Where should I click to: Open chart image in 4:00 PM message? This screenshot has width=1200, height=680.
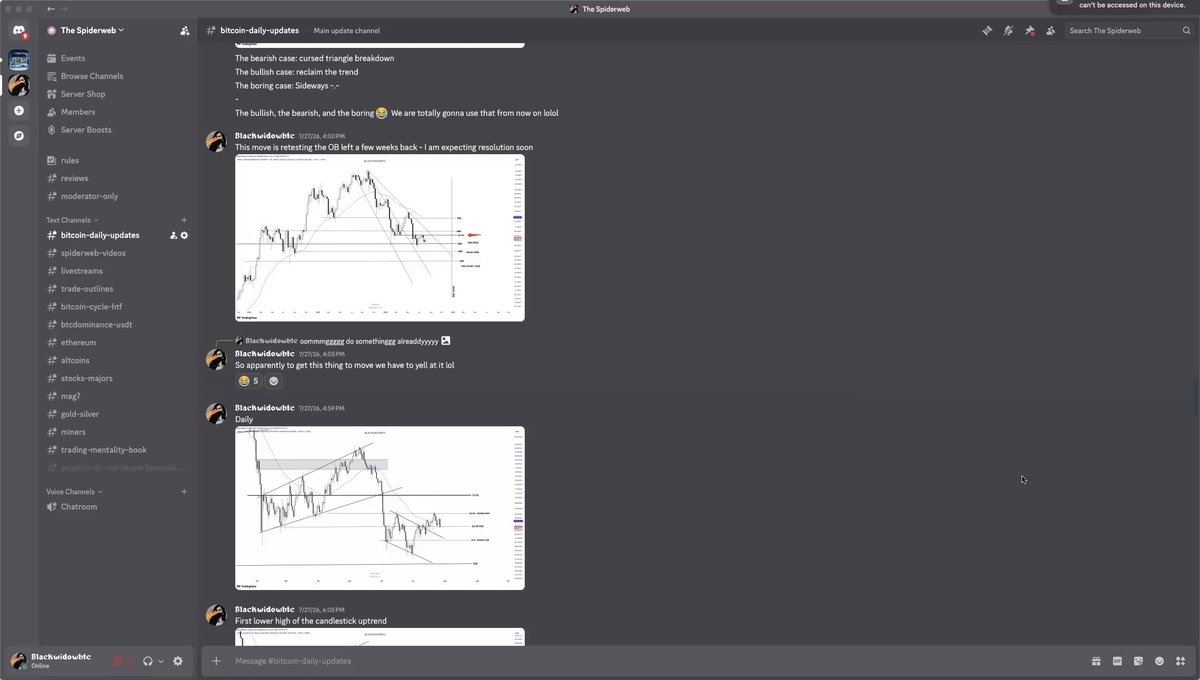[x=380, y=238]
